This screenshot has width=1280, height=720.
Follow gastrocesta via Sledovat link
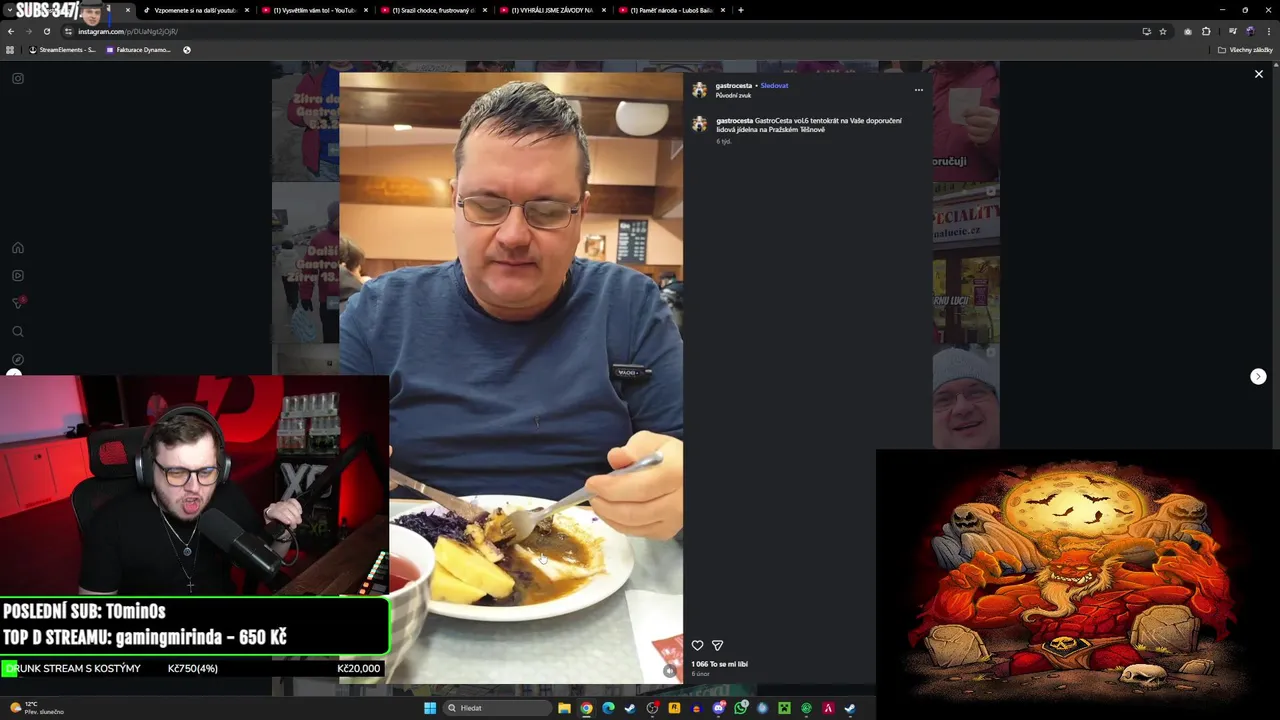(x=774, y=86)
